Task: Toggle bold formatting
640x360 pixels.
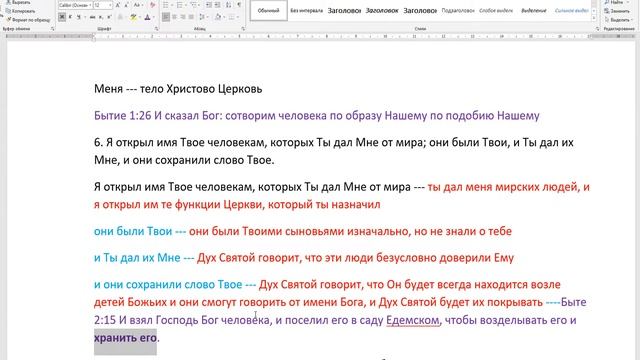Action: click(x=62, y=17)
